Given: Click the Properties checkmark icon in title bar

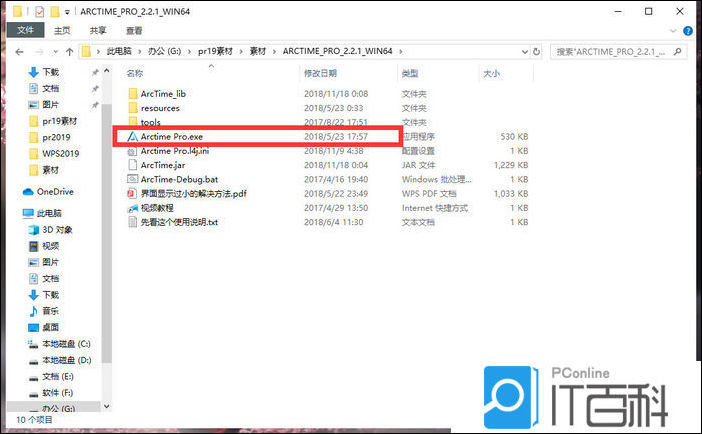Looking at the screenshot, I should pos(39,12).
